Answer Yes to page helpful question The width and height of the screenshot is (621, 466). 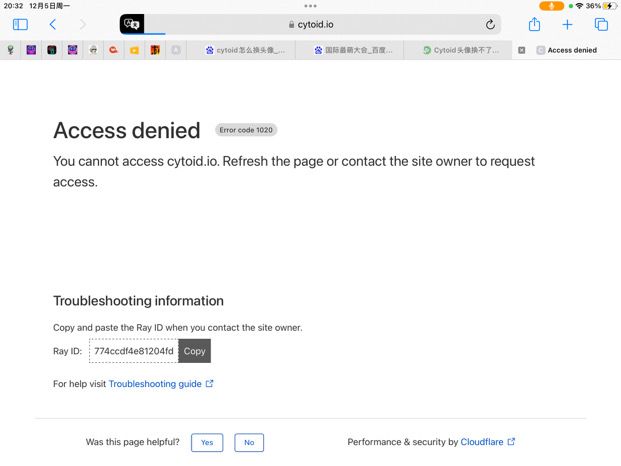(x=207, y=442)
